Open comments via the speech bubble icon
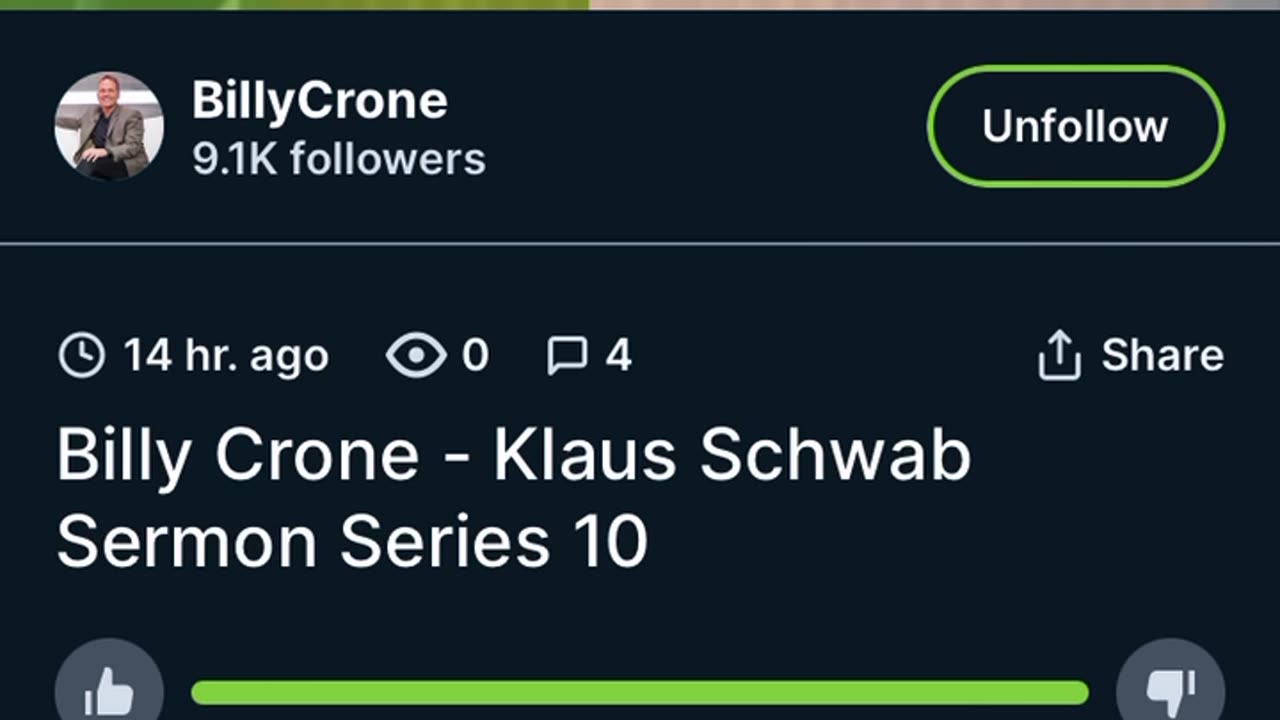The height and width of the screenshot is (720, 1280). tap(567, 356)
